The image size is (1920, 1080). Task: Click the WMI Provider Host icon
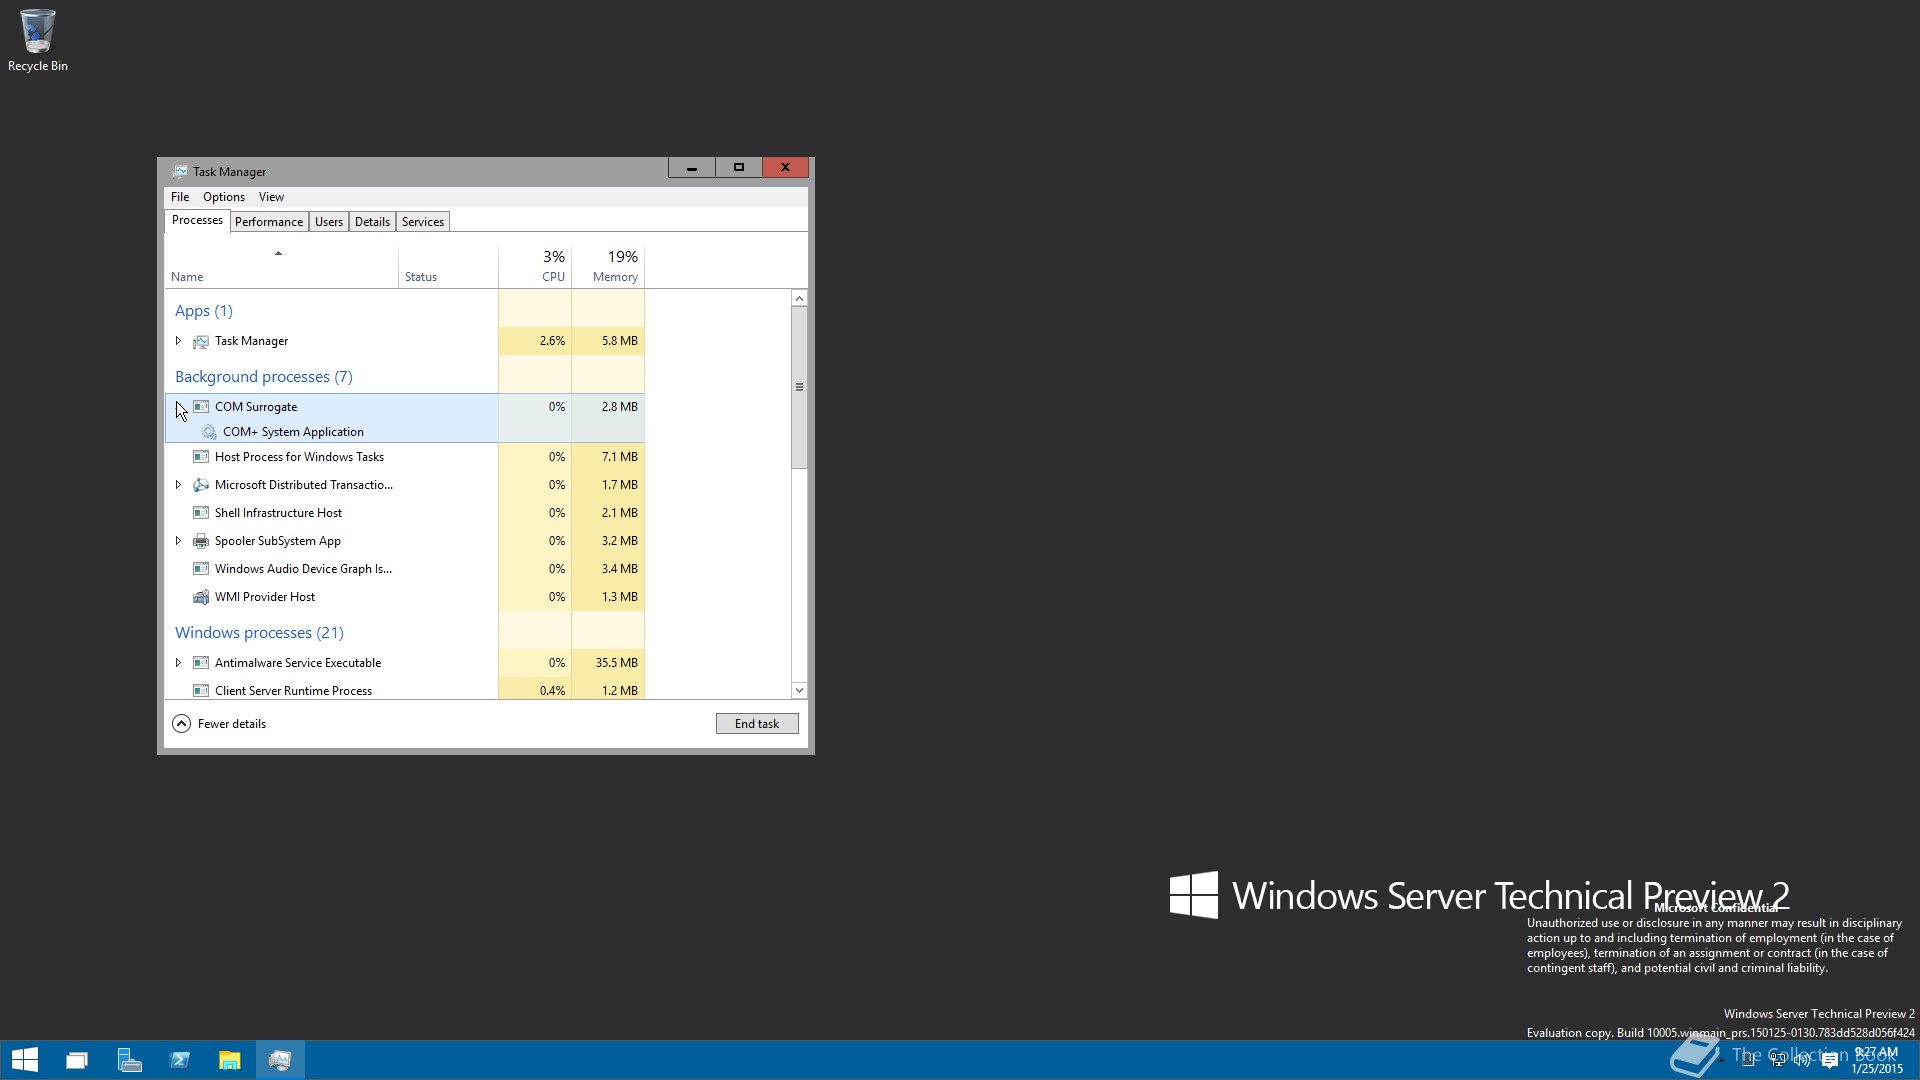click(201, 597)
